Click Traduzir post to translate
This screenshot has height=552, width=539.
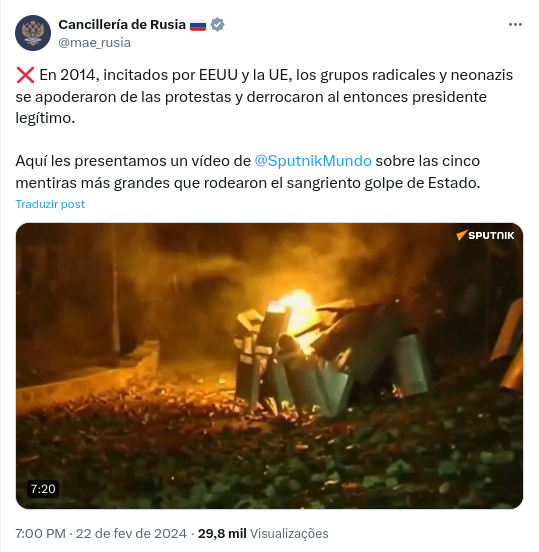50,204
